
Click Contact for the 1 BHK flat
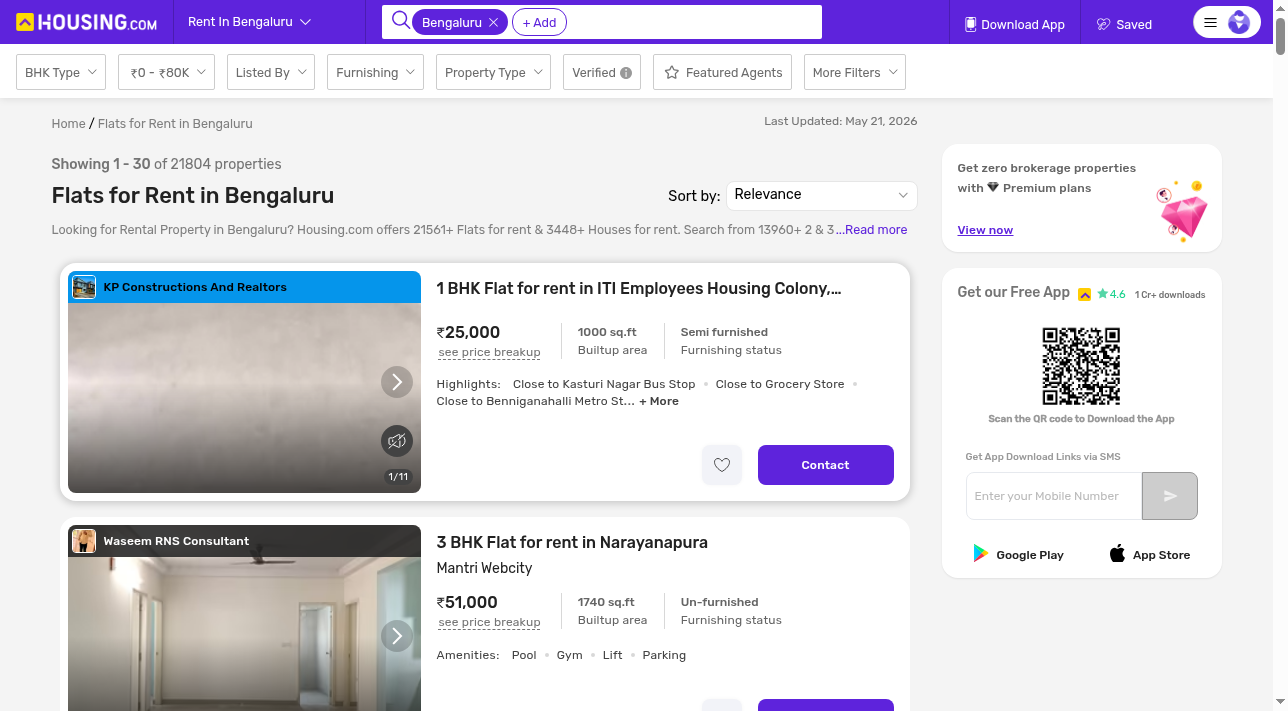point(826,465)
